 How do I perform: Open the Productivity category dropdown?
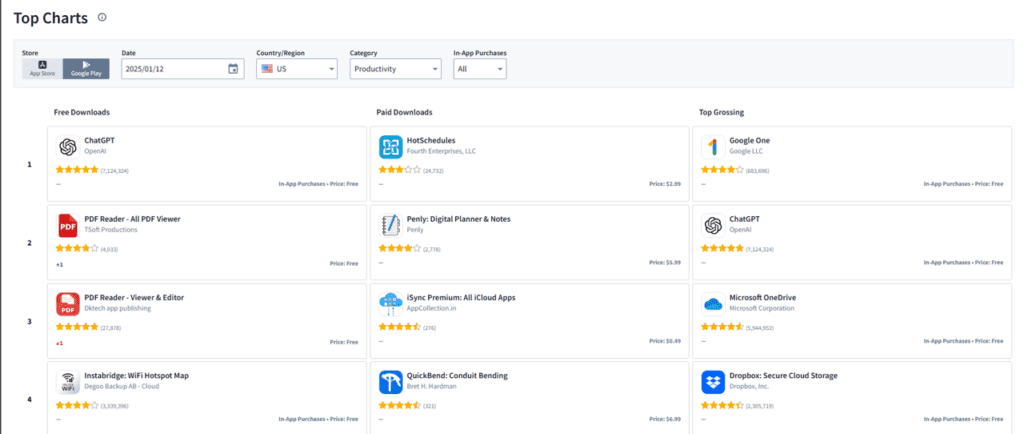[x=395, y=69]
